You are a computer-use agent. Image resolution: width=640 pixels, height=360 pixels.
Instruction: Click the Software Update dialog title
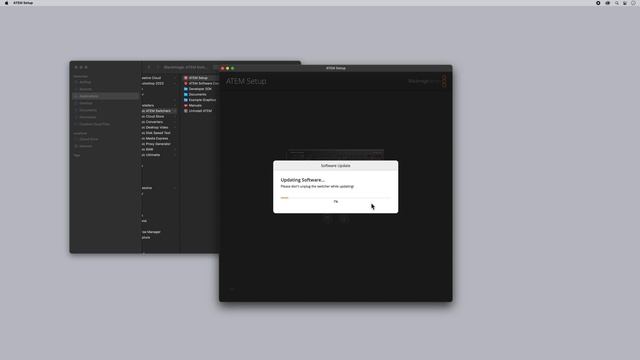(x=336, y=166)
